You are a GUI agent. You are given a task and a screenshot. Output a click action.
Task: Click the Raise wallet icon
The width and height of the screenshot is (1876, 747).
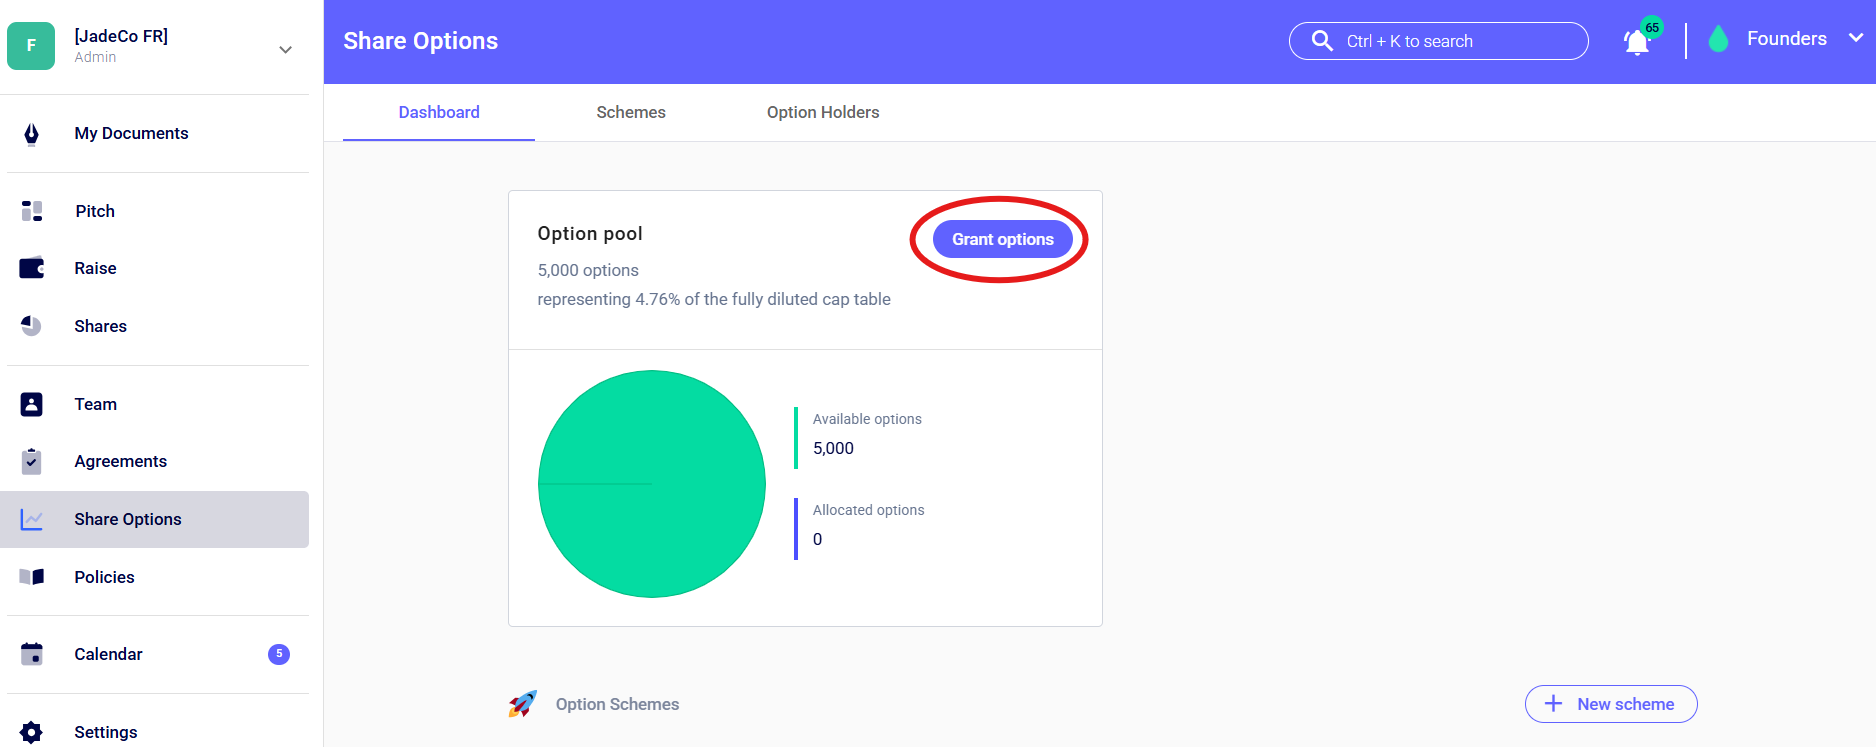click(32, 268)
